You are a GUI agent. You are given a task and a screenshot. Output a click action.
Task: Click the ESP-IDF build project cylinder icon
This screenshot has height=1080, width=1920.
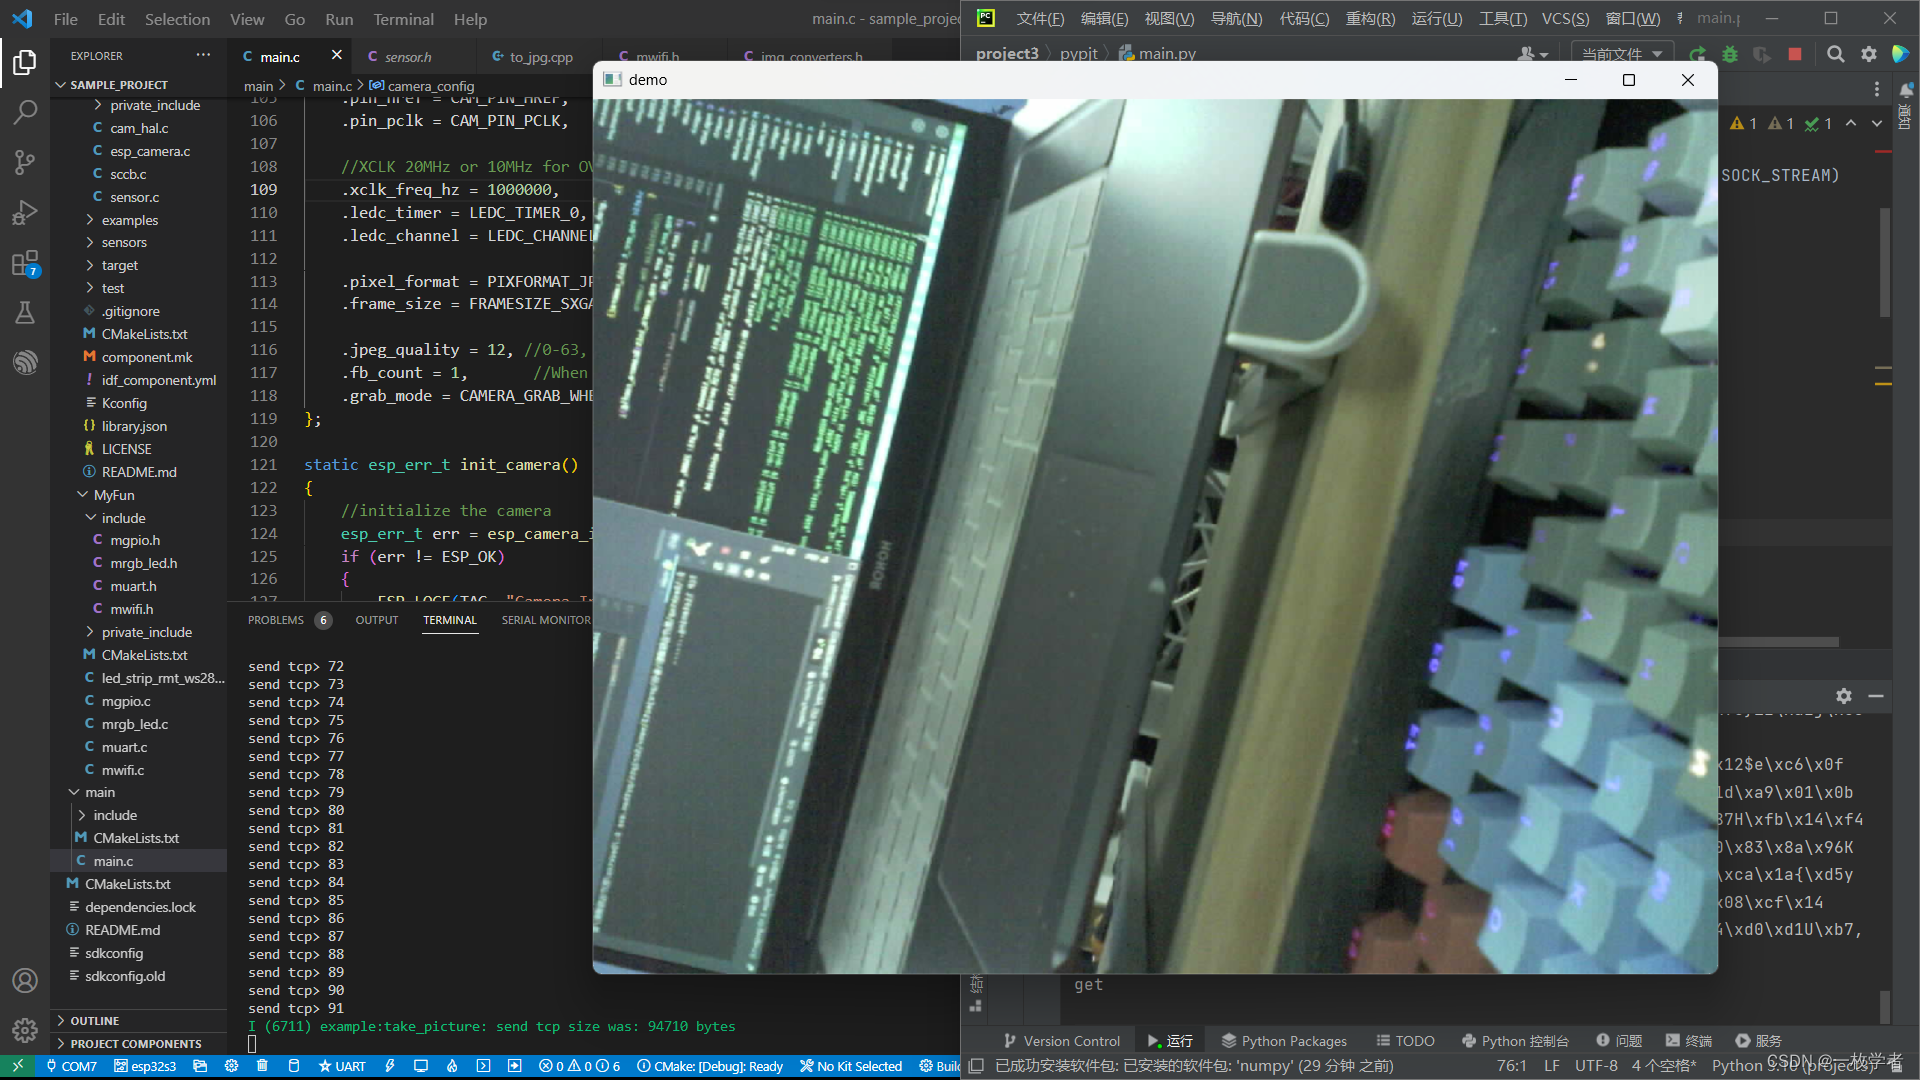[293, 1066]
